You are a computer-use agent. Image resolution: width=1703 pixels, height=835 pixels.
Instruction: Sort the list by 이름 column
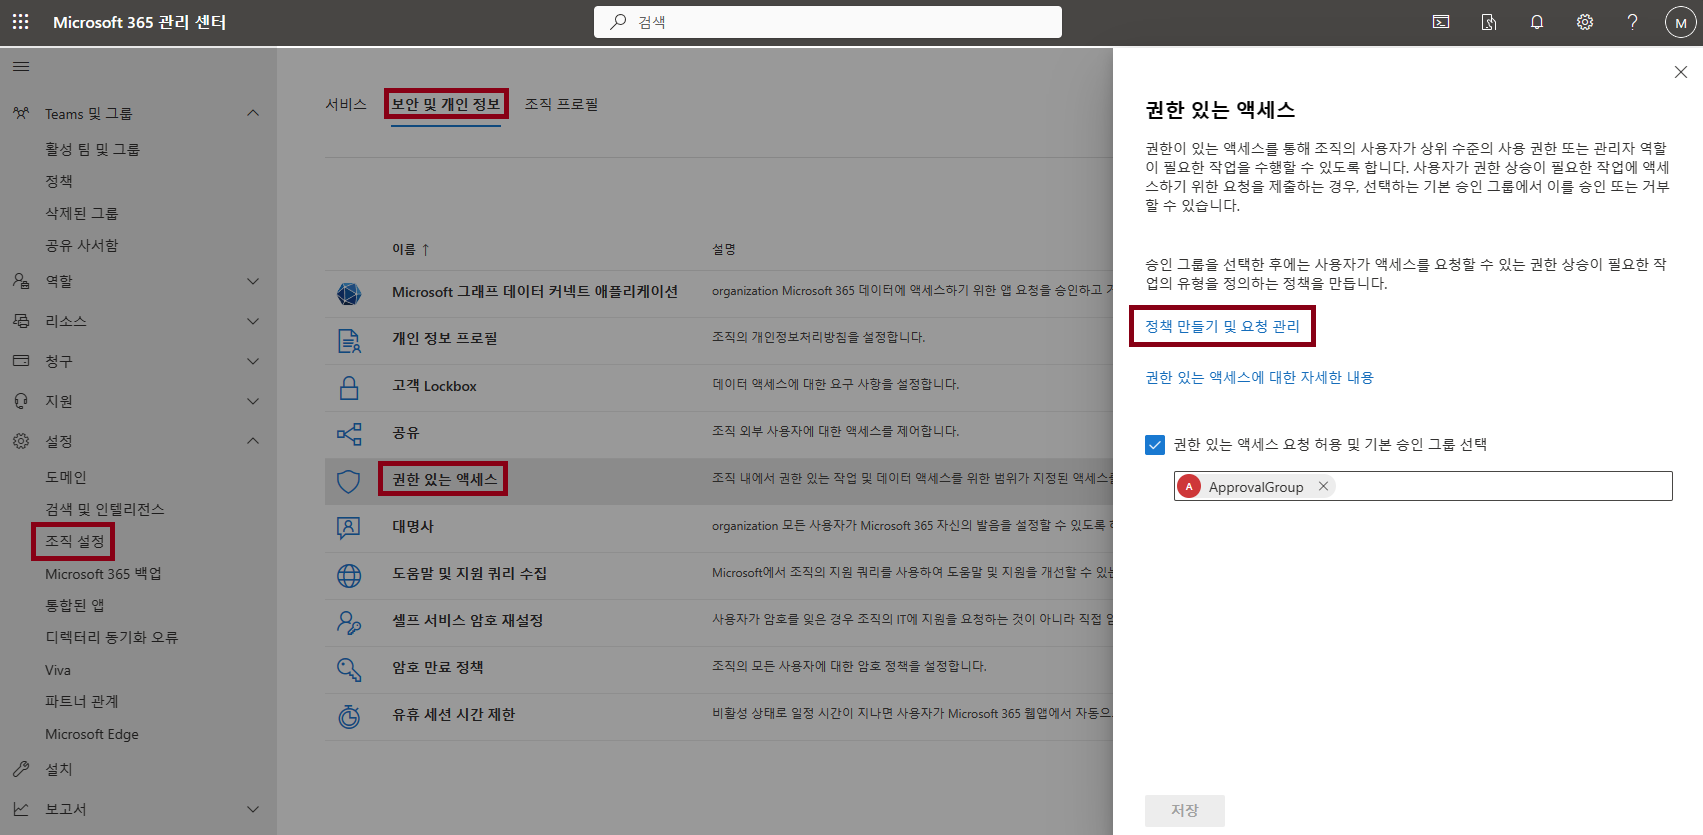click(410, 249)
